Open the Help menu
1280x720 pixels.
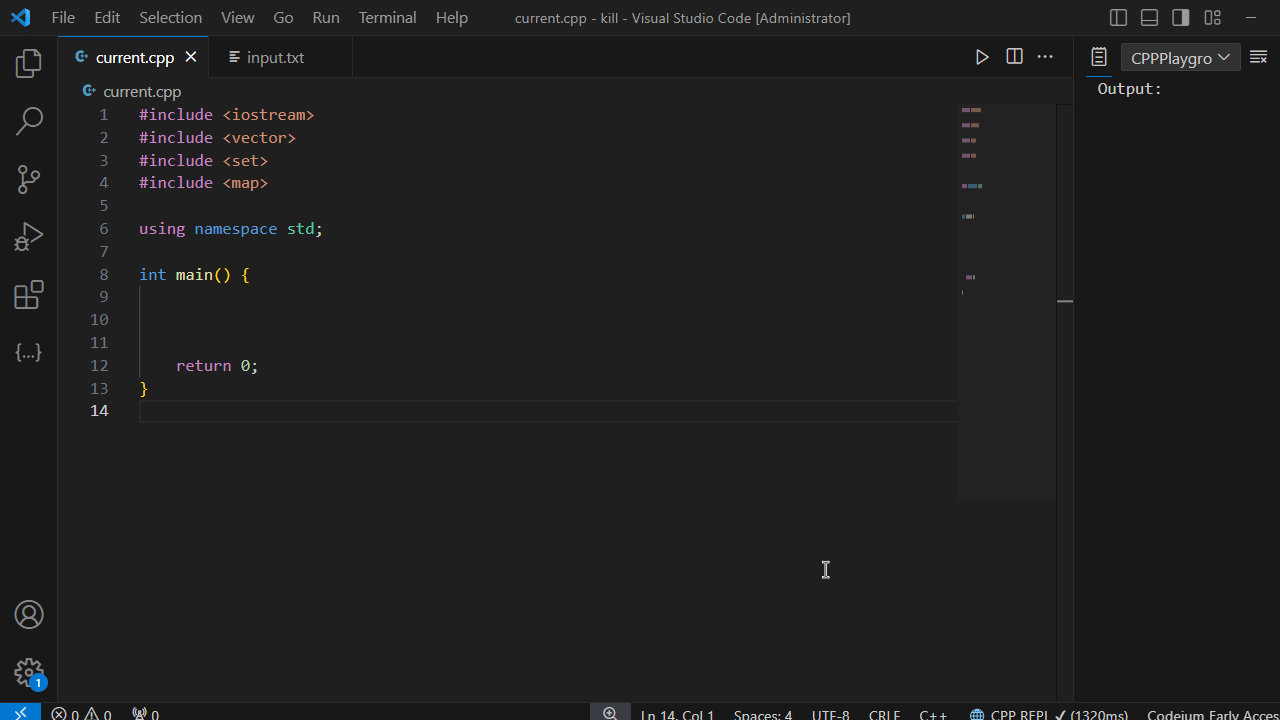[x=452, y=17]
